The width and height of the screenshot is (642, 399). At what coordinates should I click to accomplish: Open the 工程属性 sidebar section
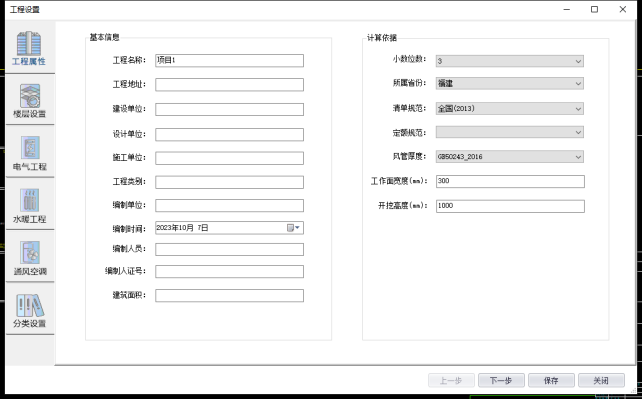coord(29,48)
